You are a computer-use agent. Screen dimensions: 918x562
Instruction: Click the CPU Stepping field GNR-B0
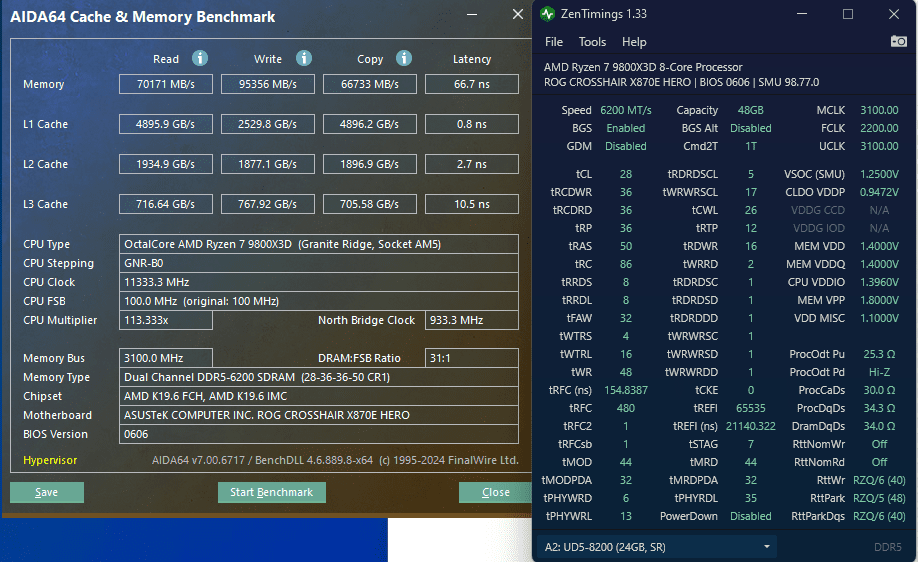point(318,263)
